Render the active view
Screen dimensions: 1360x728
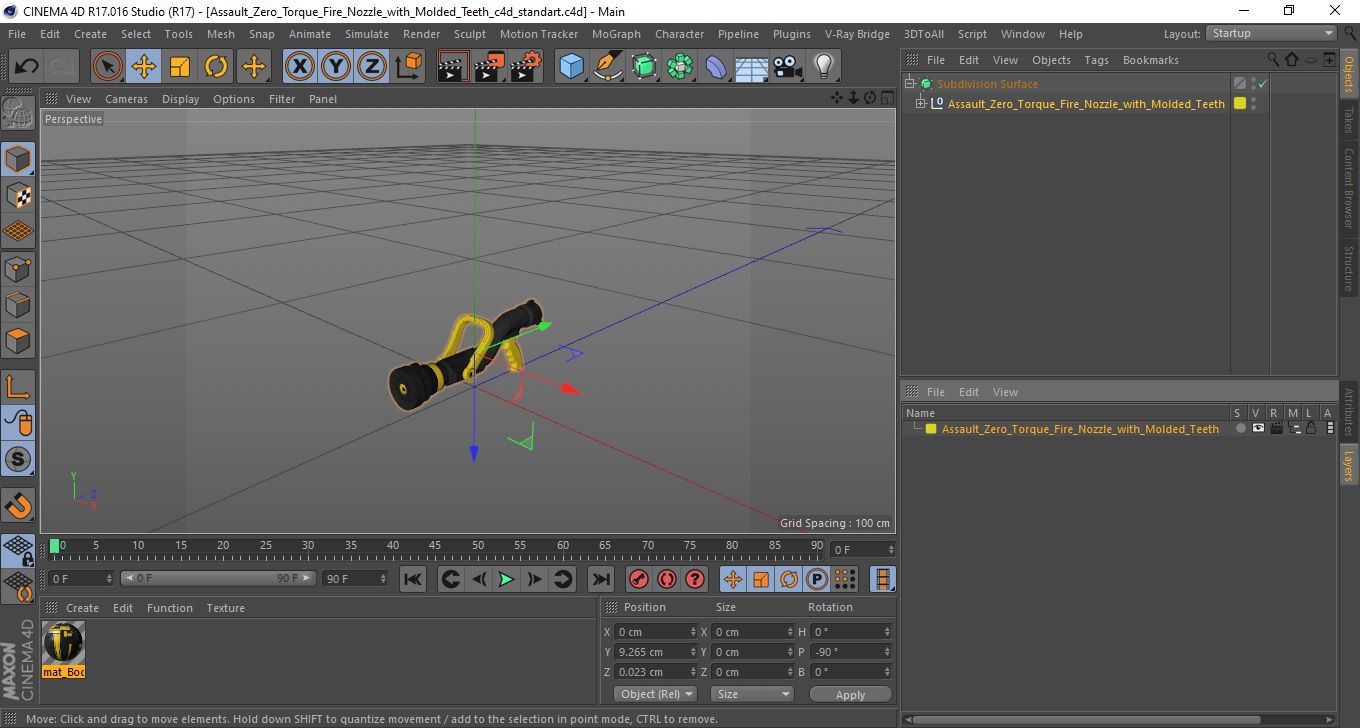(454, 67)
